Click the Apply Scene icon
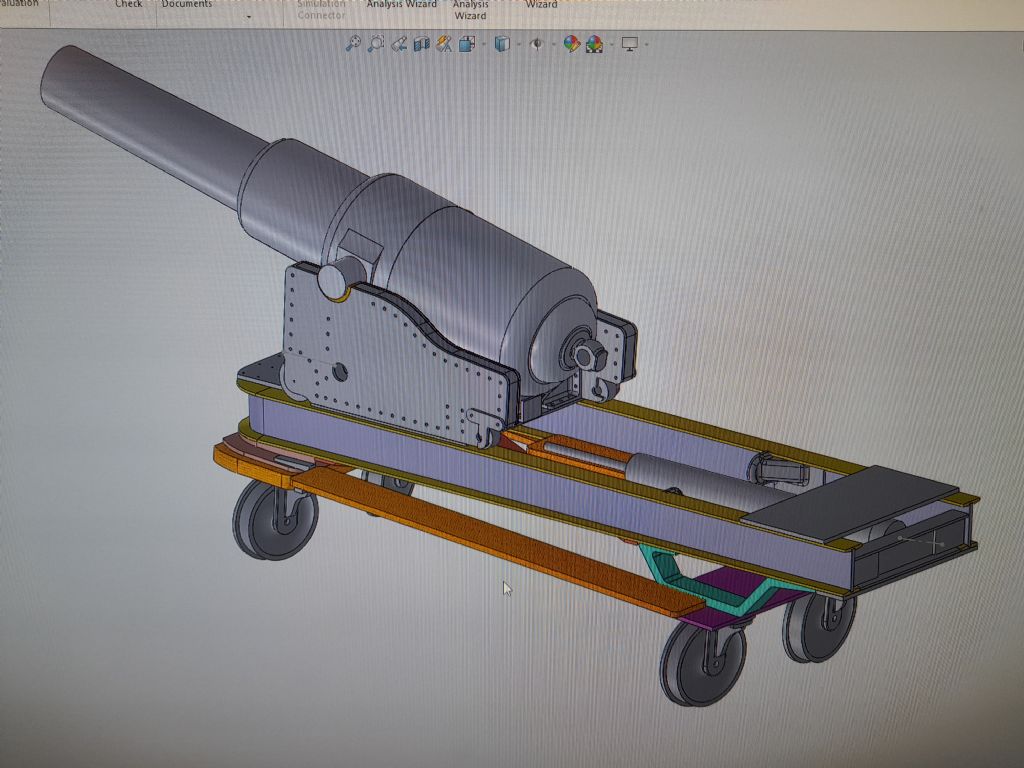The image size is (1024, 768). (x=594, y=44)
